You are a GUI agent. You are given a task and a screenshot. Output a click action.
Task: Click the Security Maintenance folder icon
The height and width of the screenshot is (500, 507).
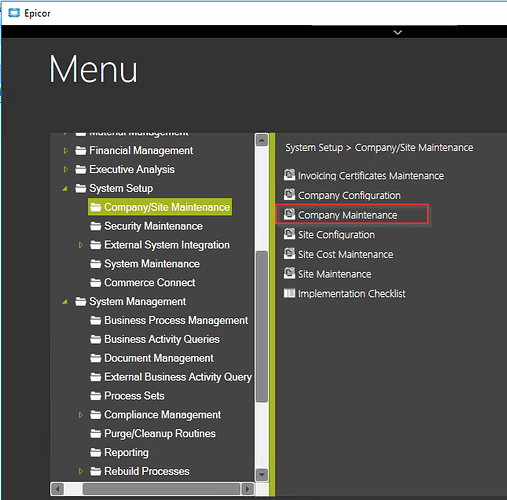[x=96, y=226]
